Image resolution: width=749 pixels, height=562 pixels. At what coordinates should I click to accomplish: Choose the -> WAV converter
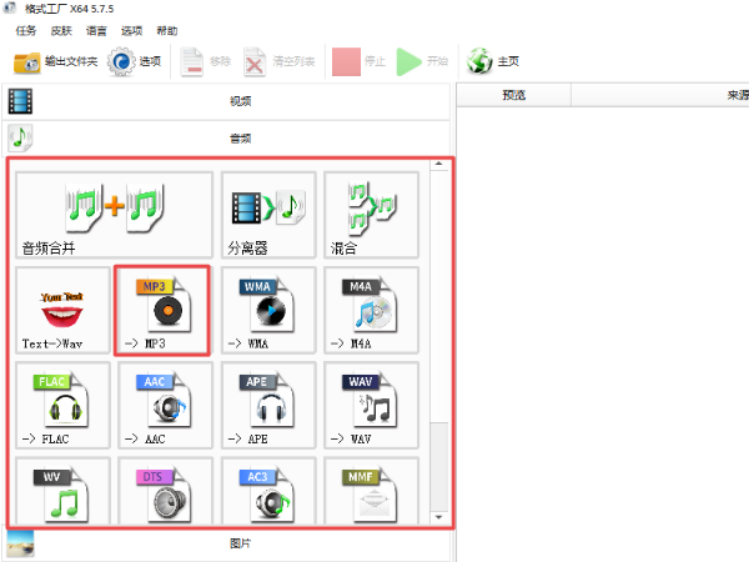pyautogui.click(x=371, y=405)
